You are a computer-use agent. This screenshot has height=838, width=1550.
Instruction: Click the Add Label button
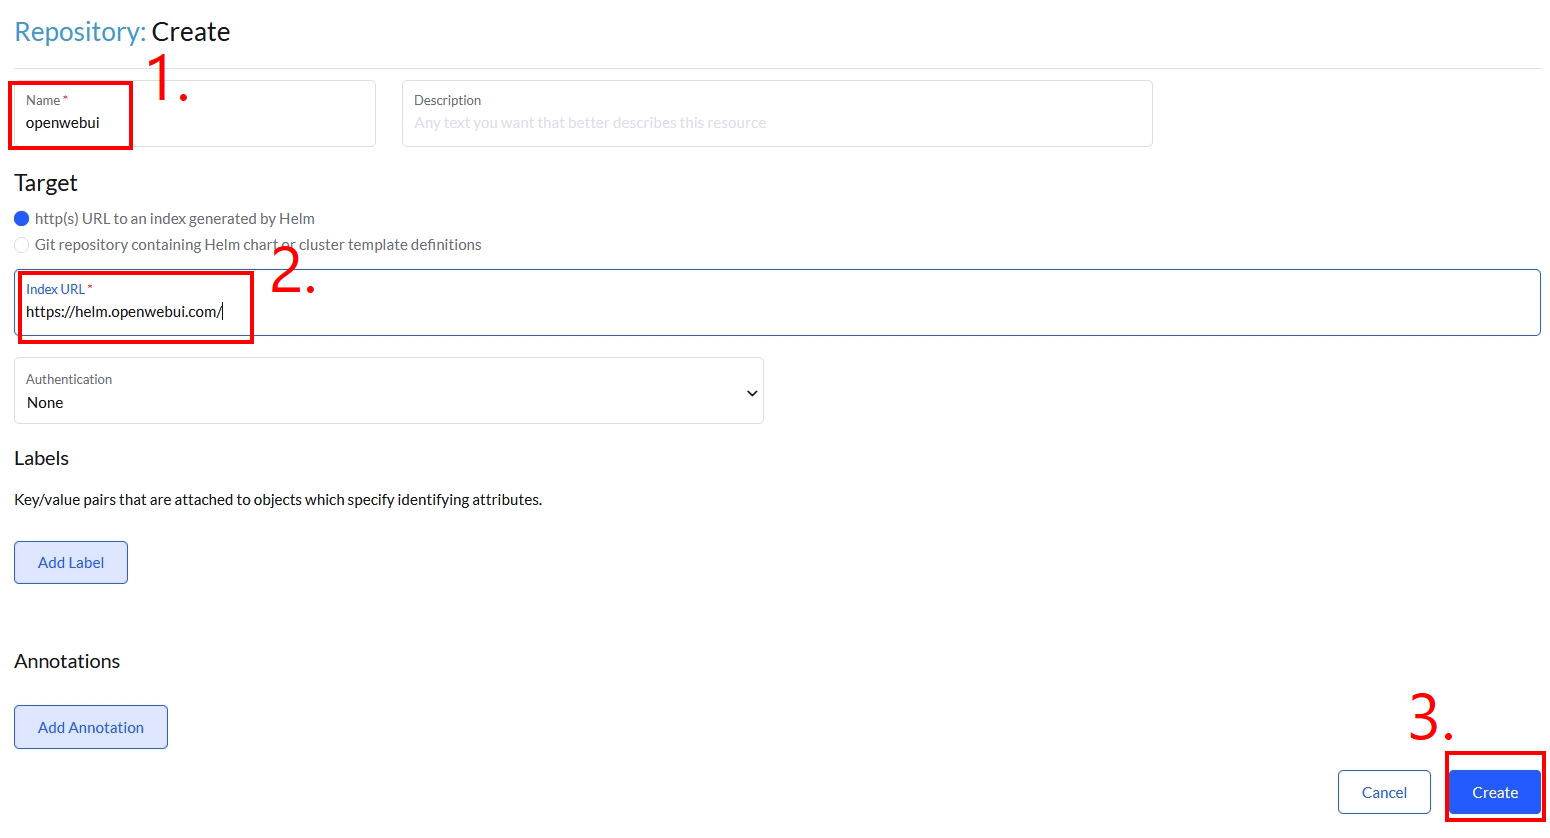(x=71, y=562)
